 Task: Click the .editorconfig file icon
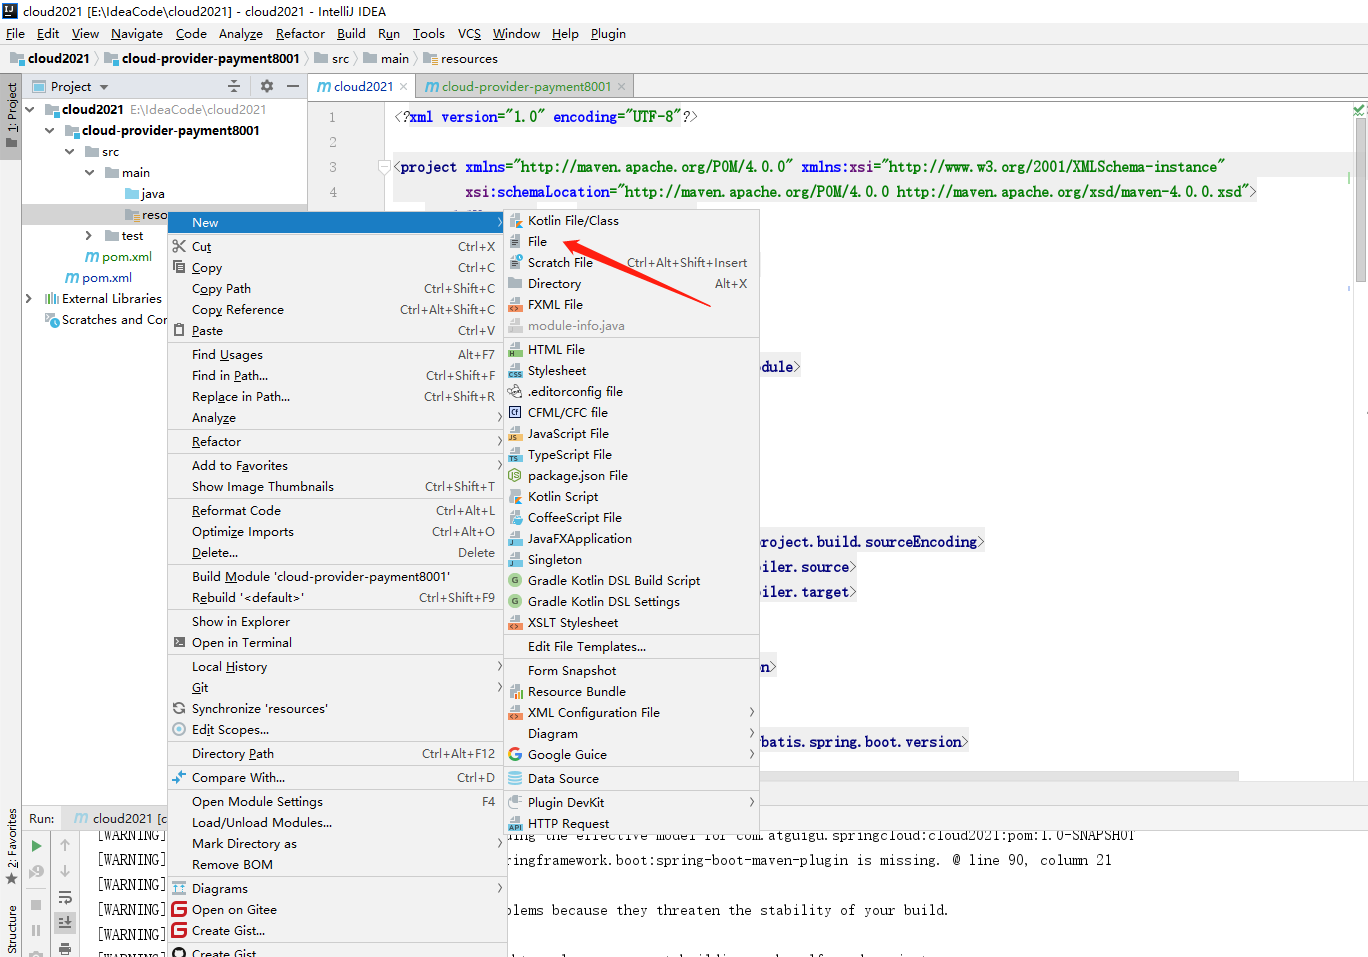[515, 391]
